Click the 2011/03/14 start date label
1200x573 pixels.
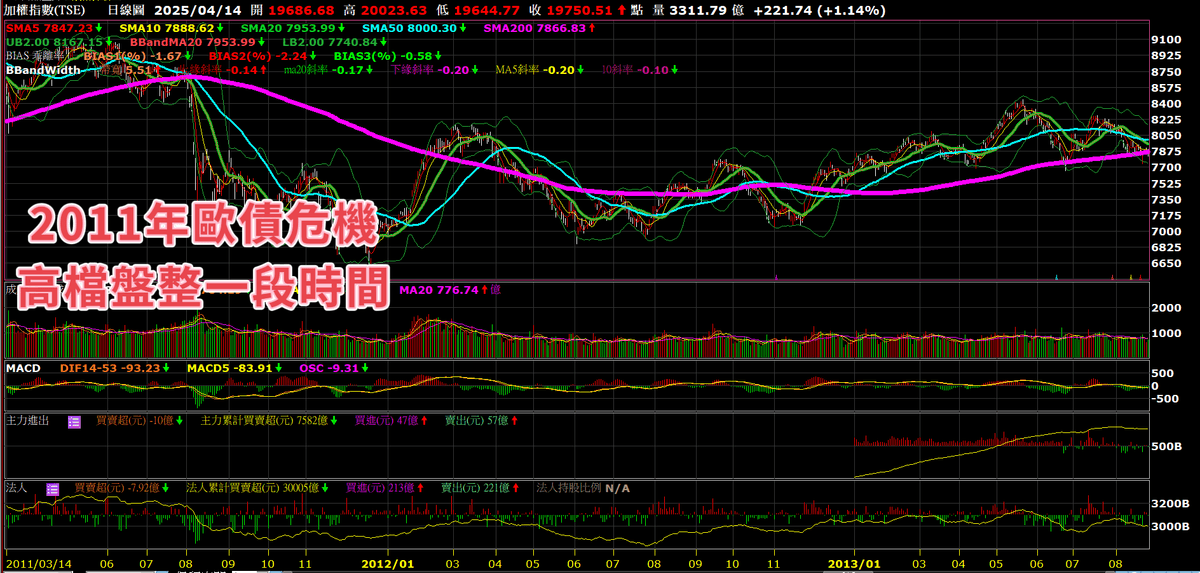click(39, 564)
